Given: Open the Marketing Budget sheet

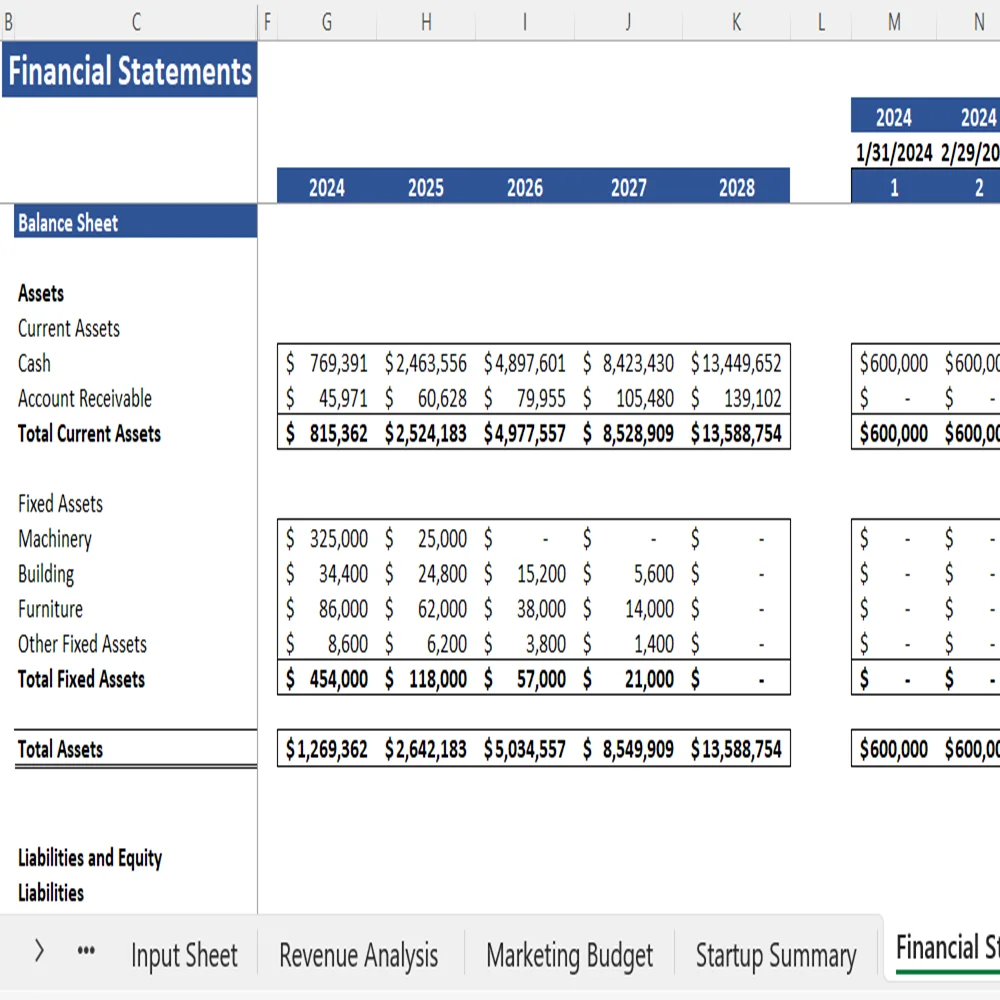Looking at the screenshot, I should [570, 955].
